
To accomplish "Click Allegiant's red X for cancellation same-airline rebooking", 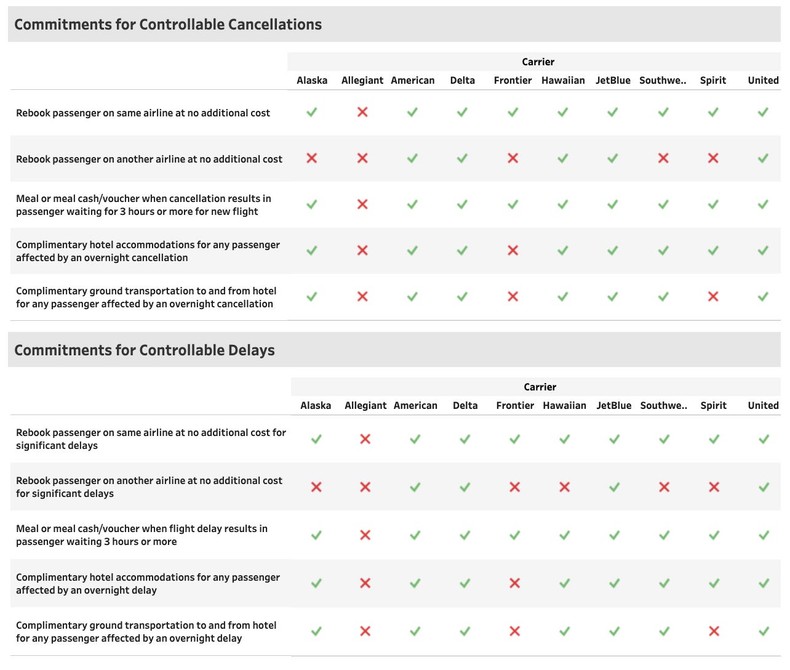I will 362,113.
